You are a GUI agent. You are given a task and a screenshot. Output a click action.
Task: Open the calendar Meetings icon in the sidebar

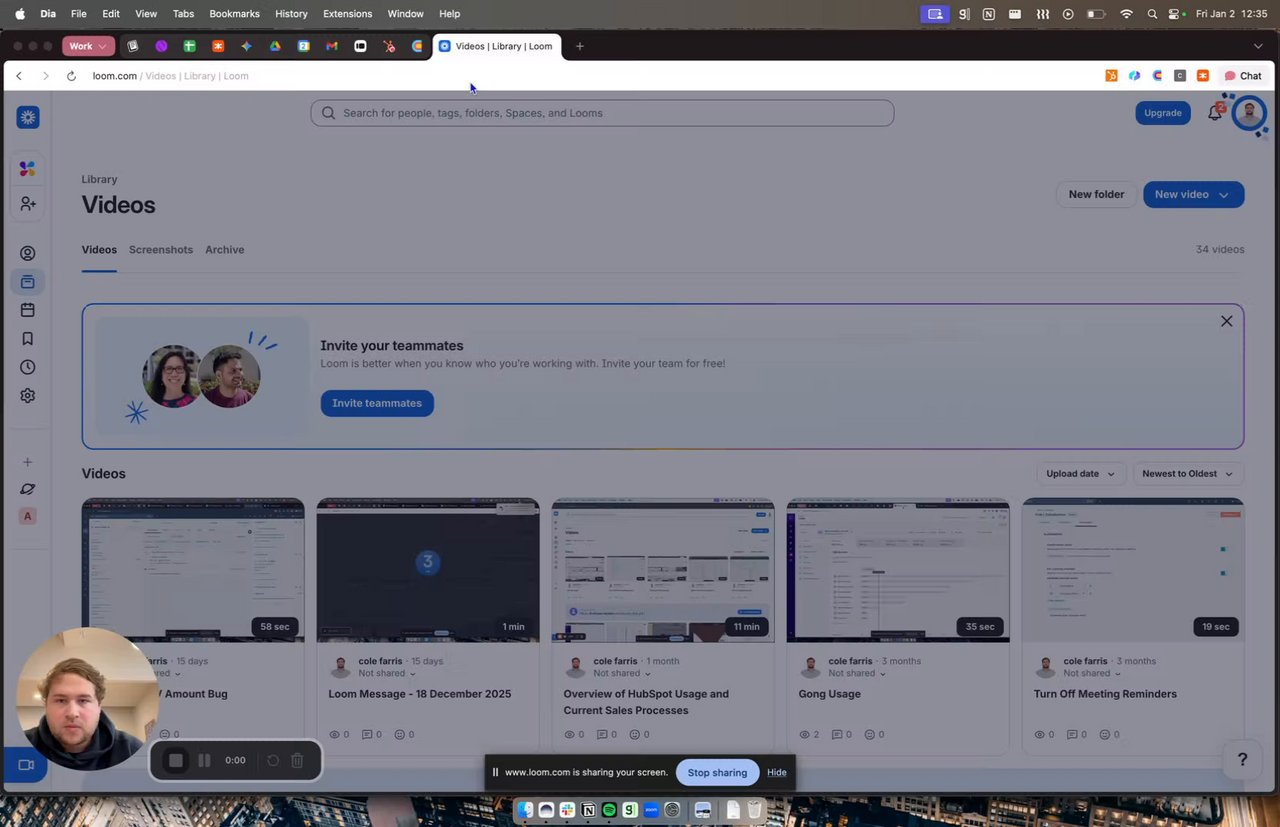tap(28, 310)
